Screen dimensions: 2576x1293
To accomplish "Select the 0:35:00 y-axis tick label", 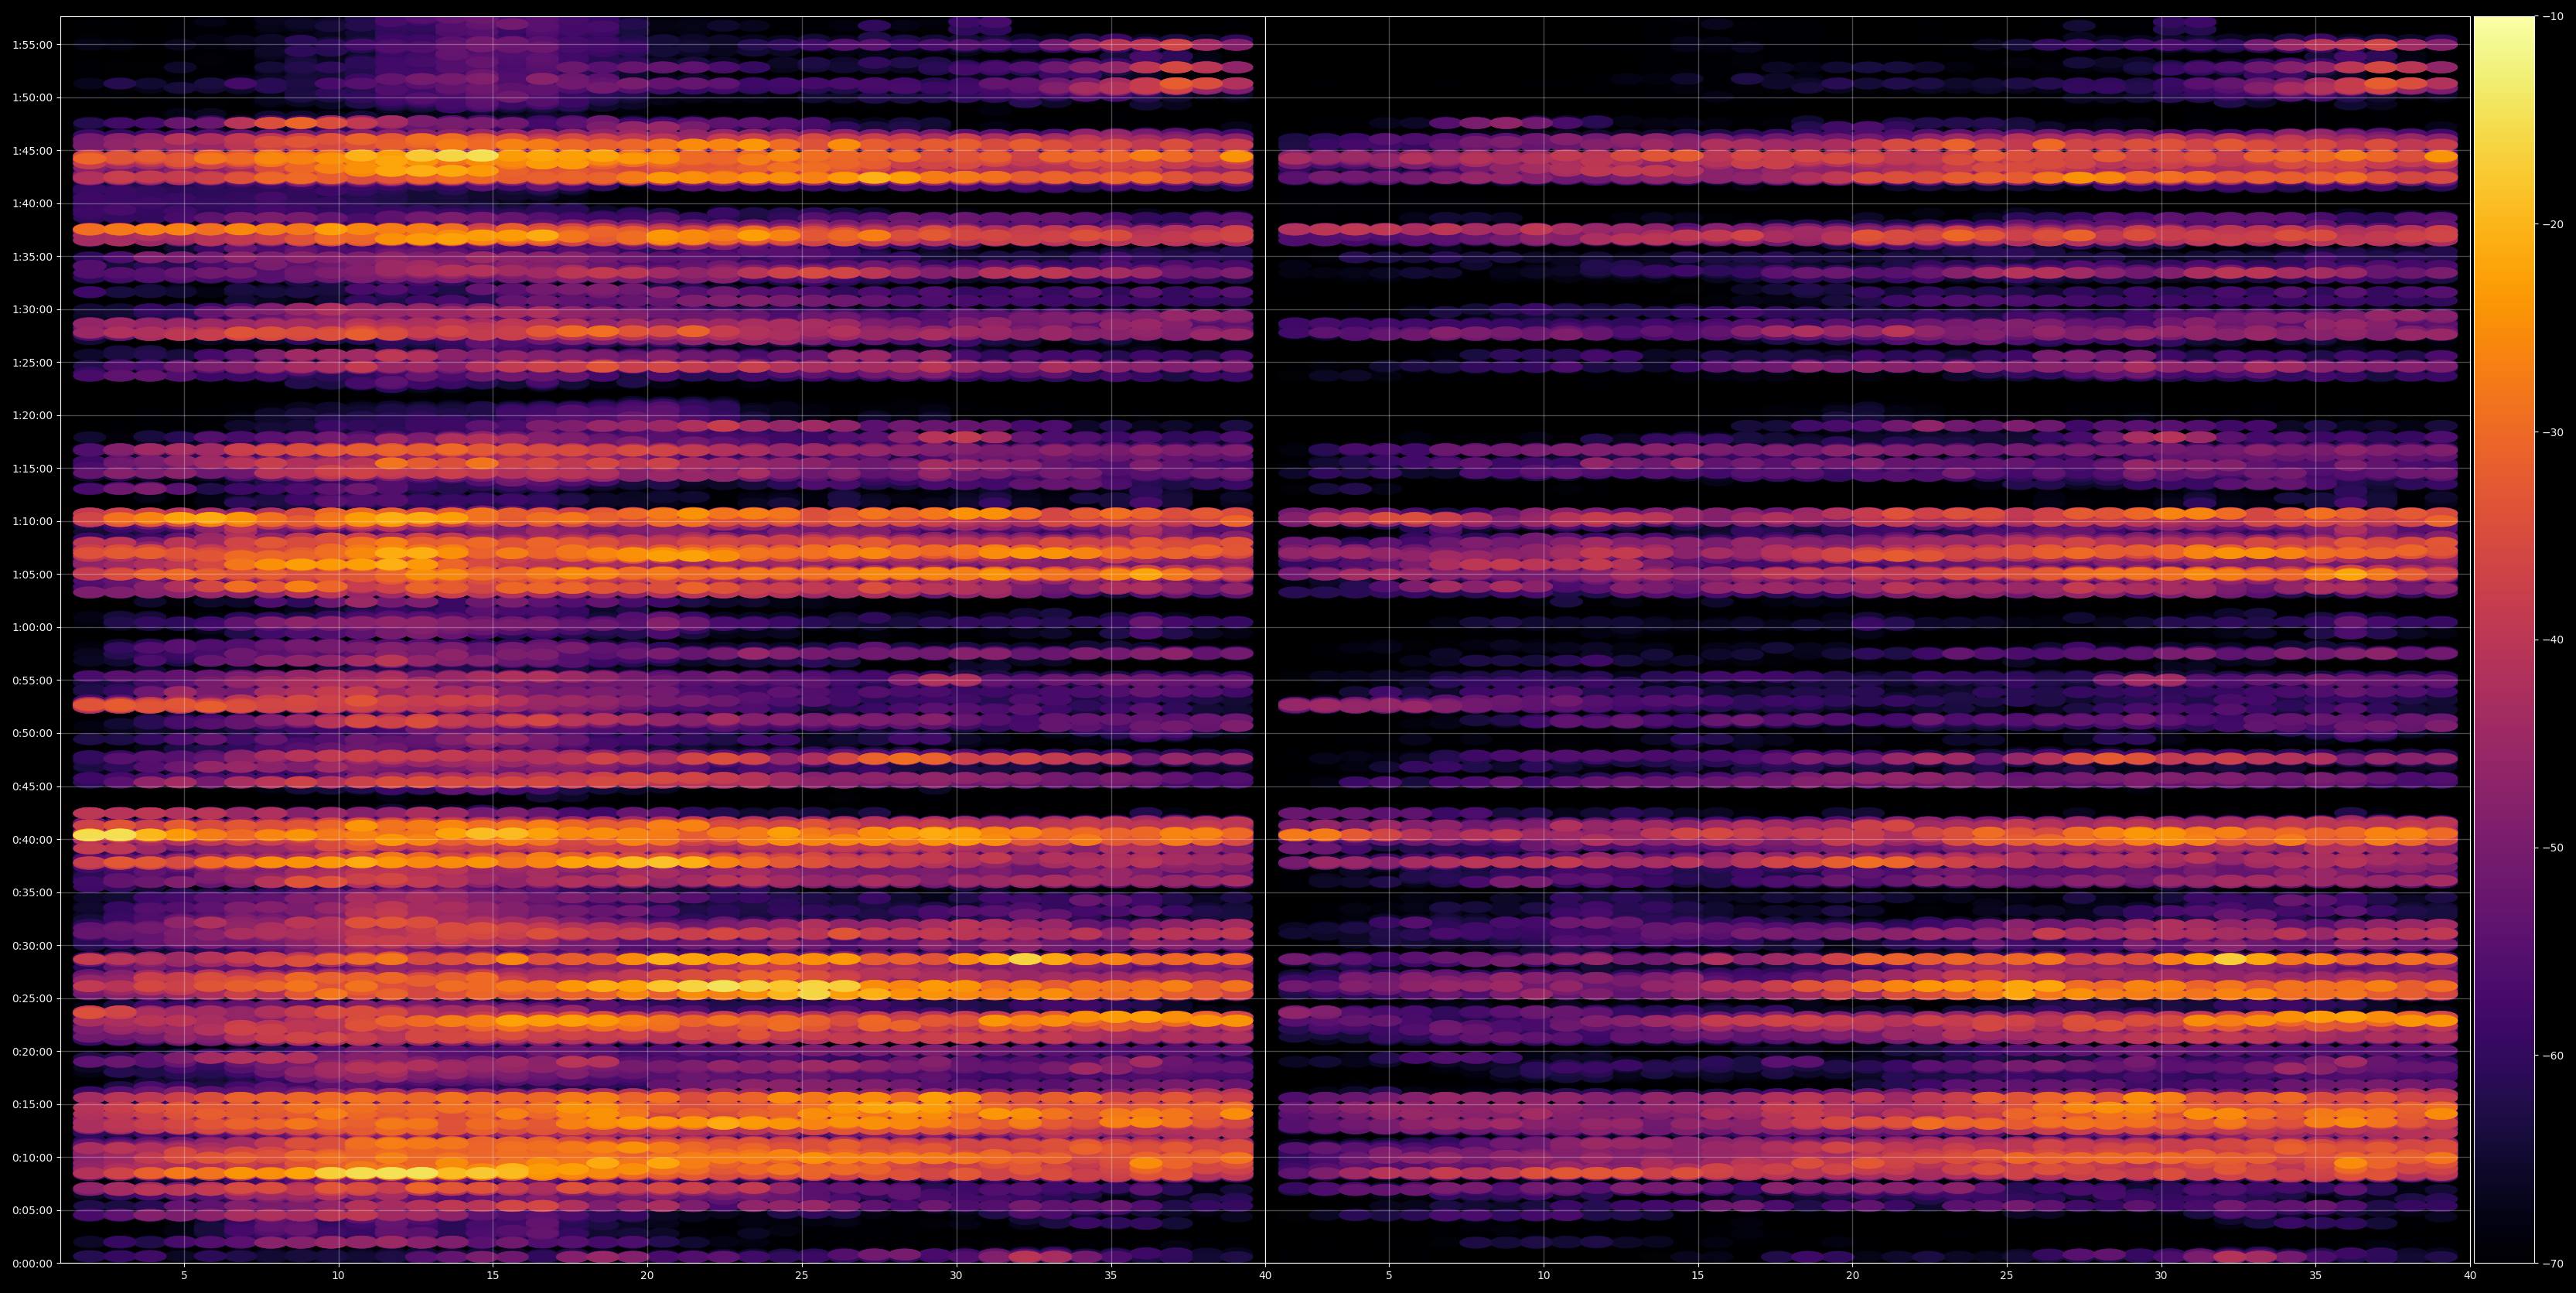I will 32,892.
